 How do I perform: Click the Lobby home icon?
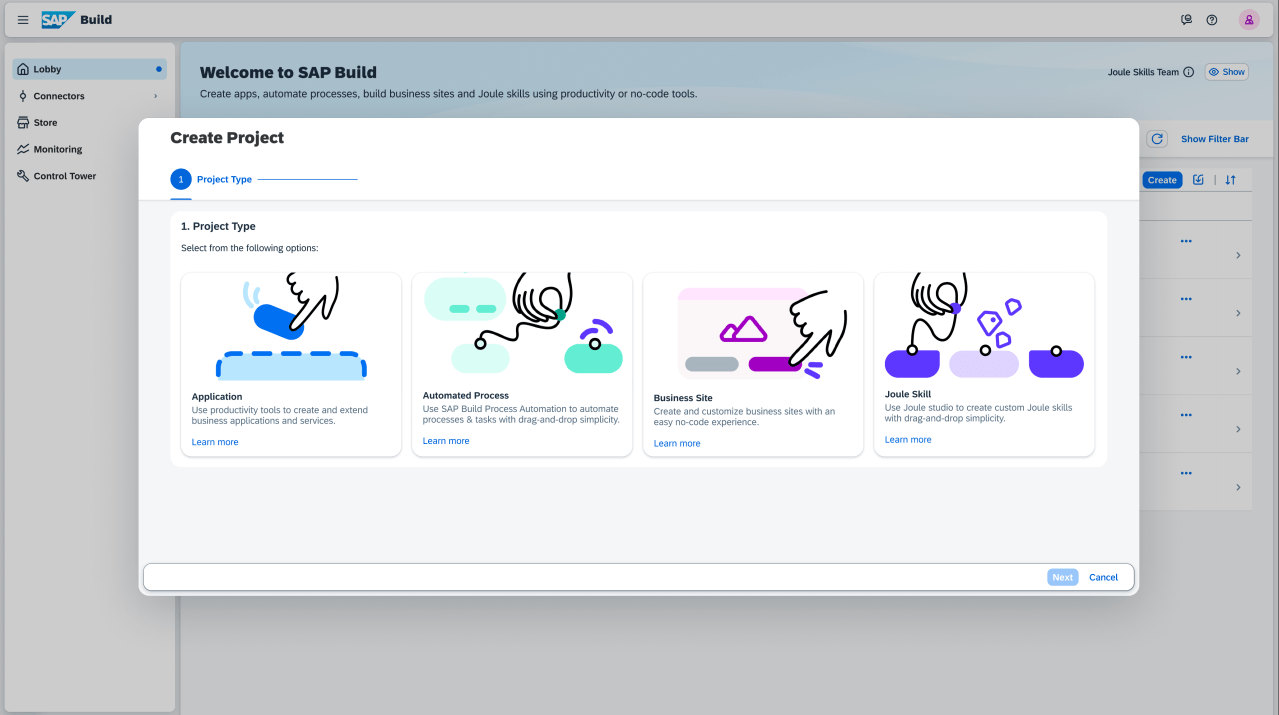point(23,69)
